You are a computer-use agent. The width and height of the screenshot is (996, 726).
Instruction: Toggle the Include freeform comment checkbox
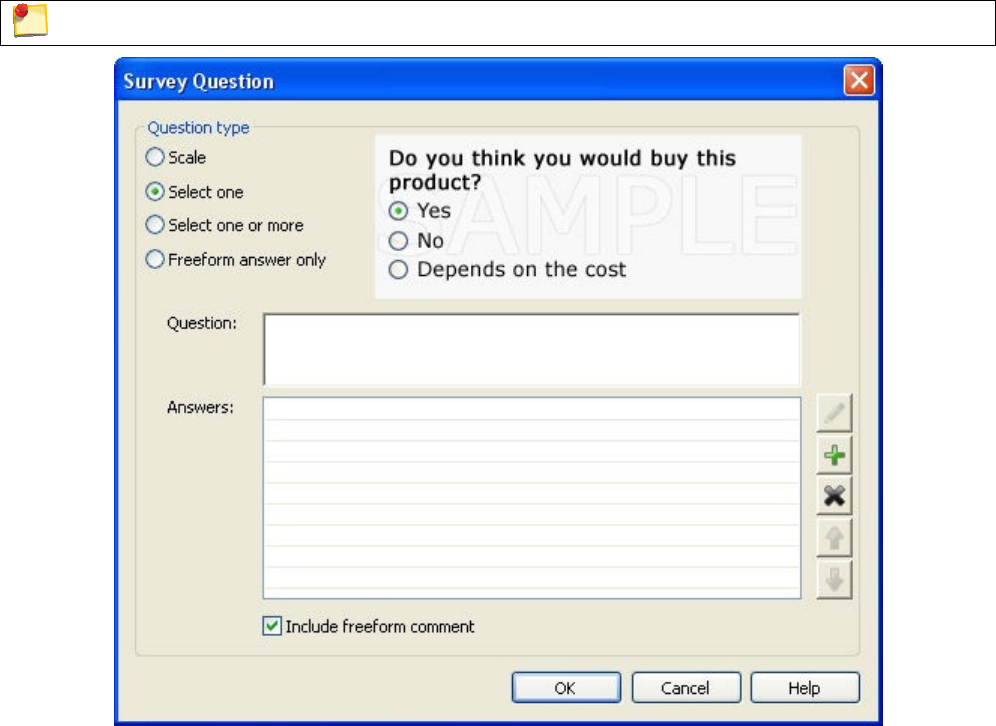pyautogui.click(x=271, y=627)
